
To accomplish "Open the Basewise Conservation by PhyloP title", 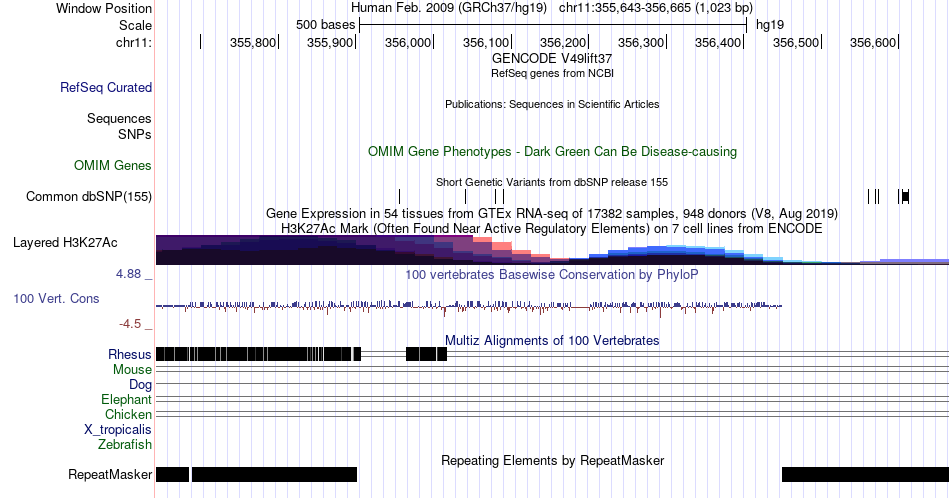I will point(552,274).
